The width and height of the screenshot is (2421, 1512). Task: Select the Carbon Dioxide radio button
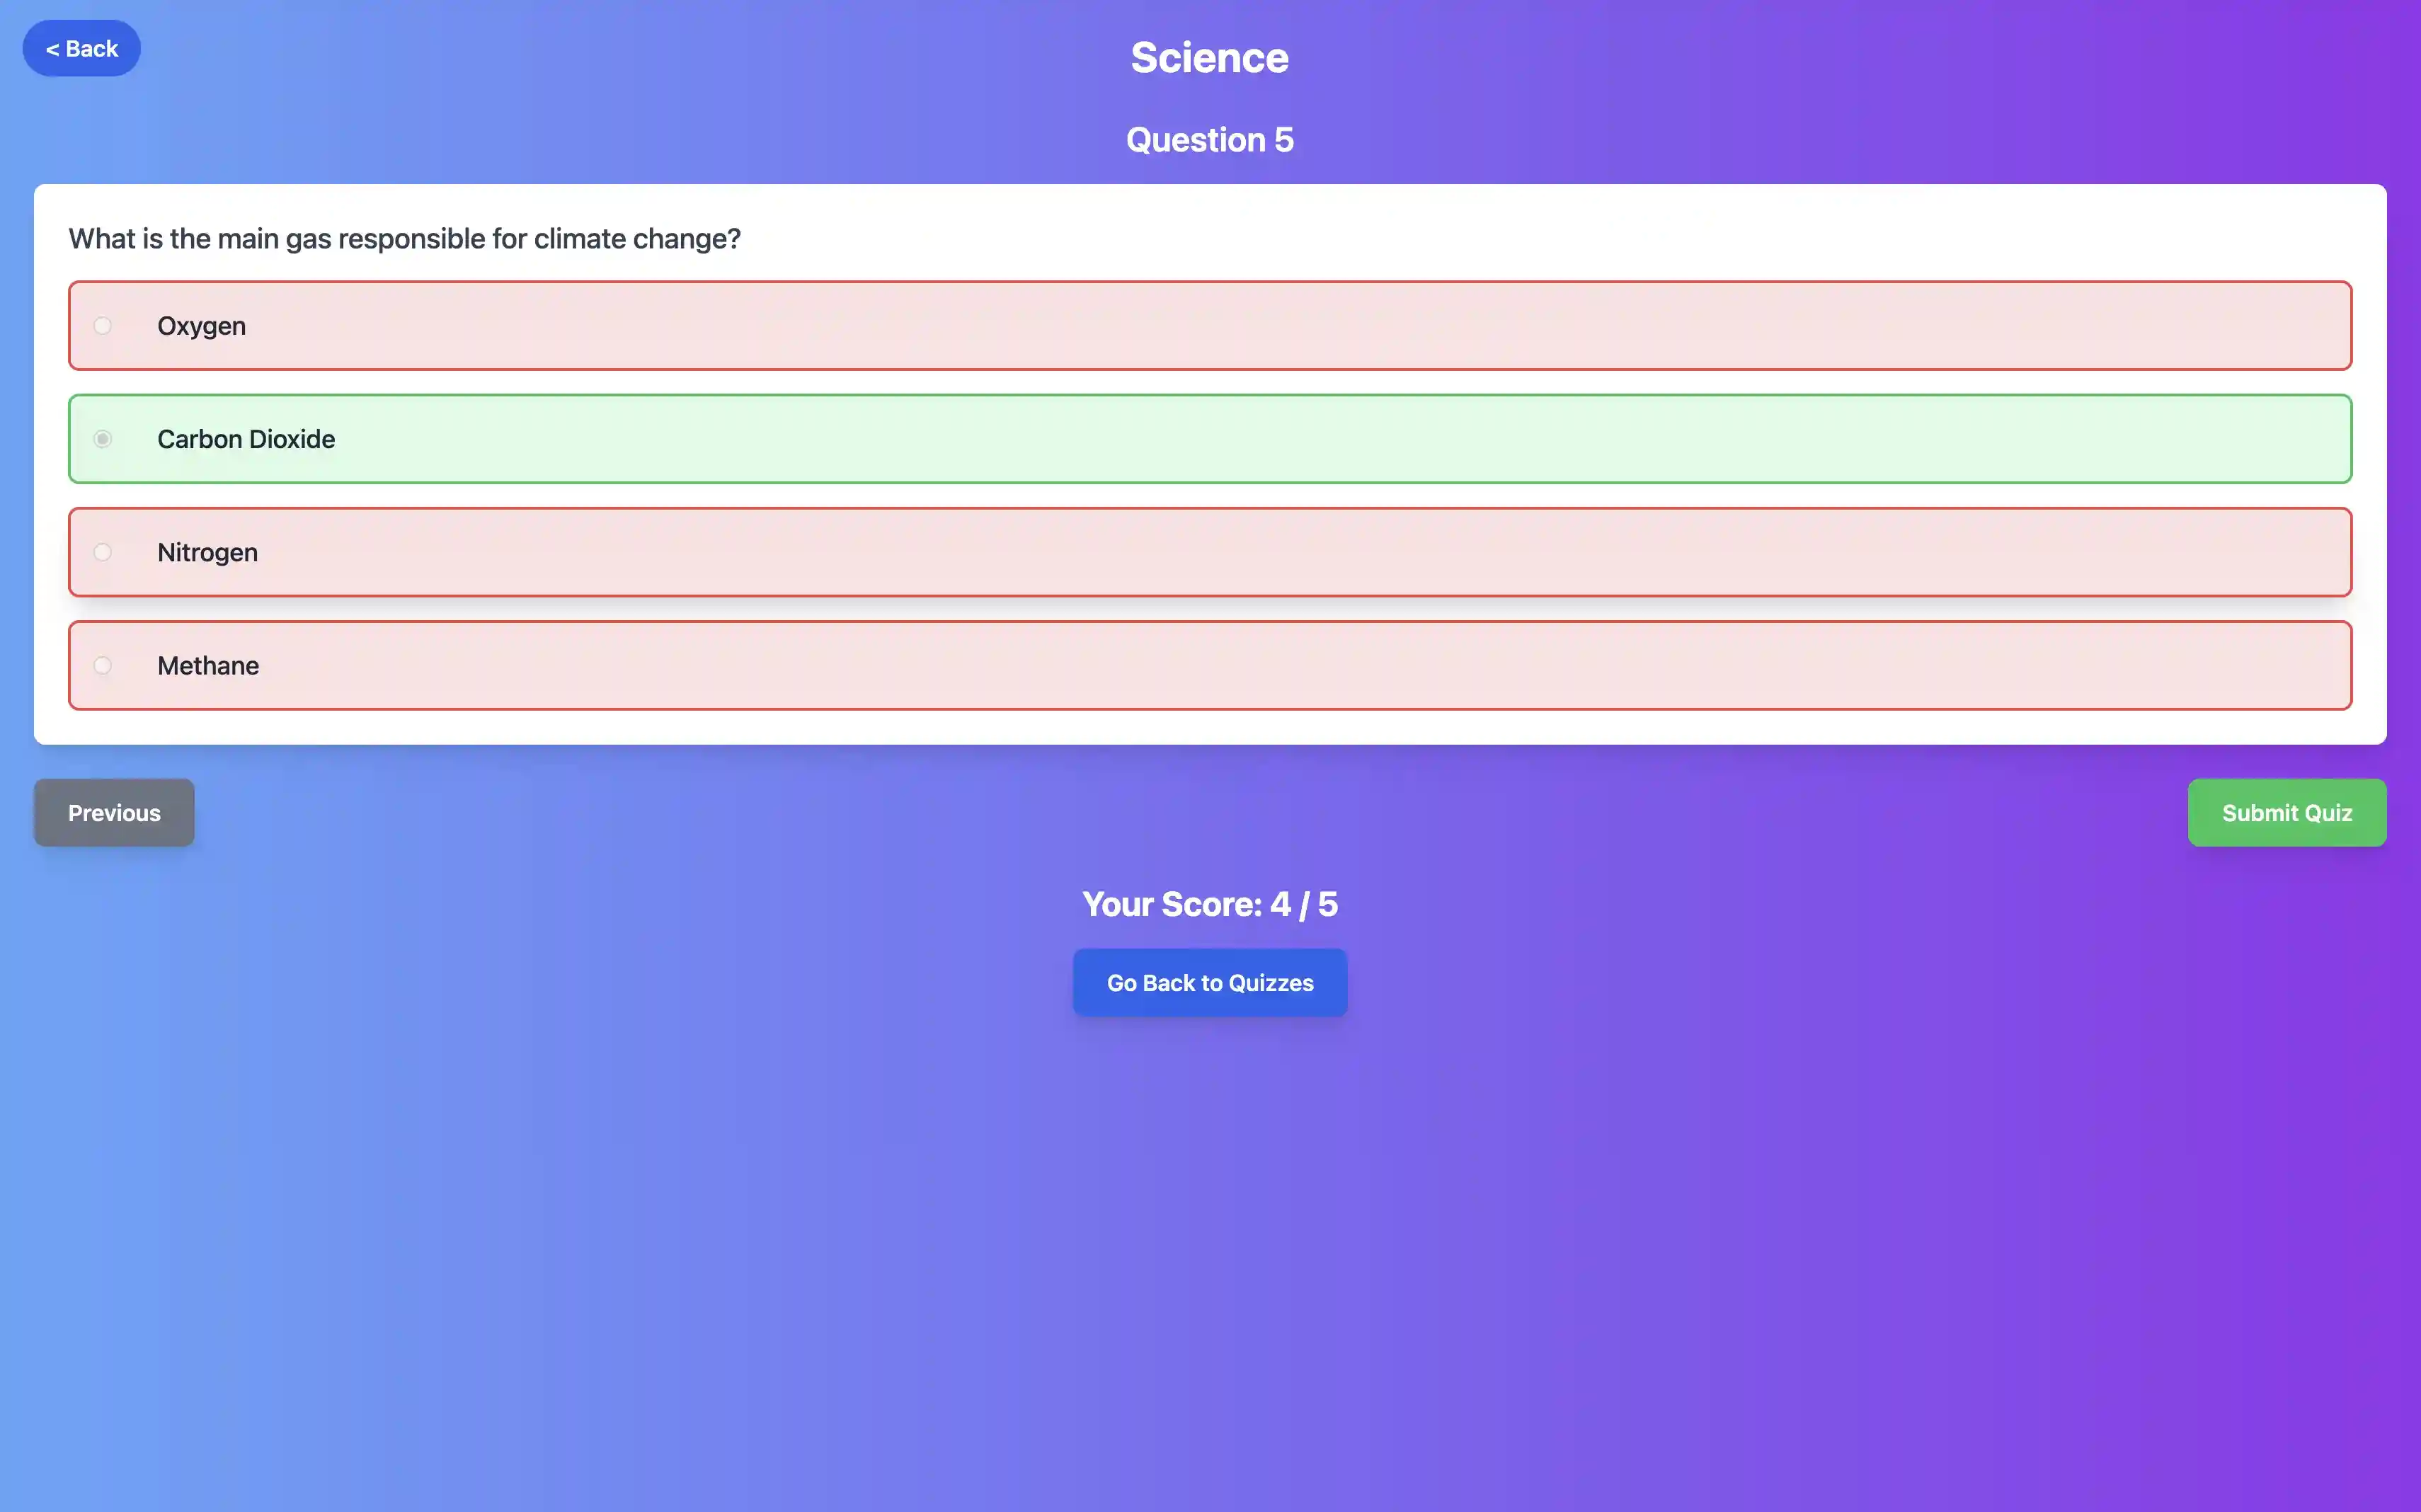103,438
